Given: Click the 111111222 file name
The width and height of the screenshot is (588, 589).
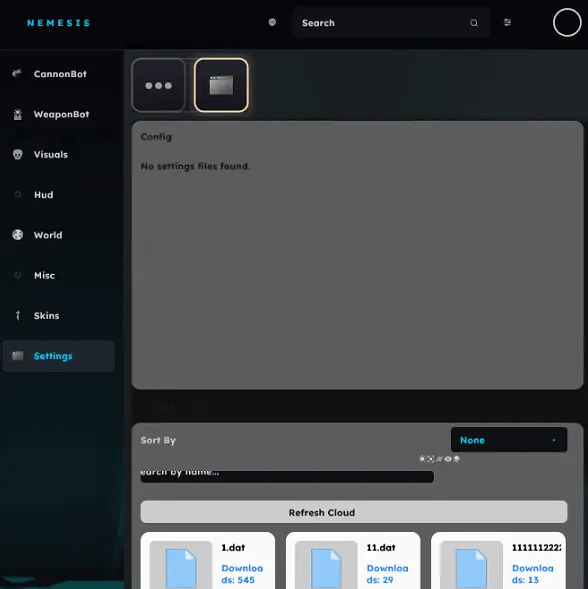Looking at the screenshot, I should (x=536, y=548).
